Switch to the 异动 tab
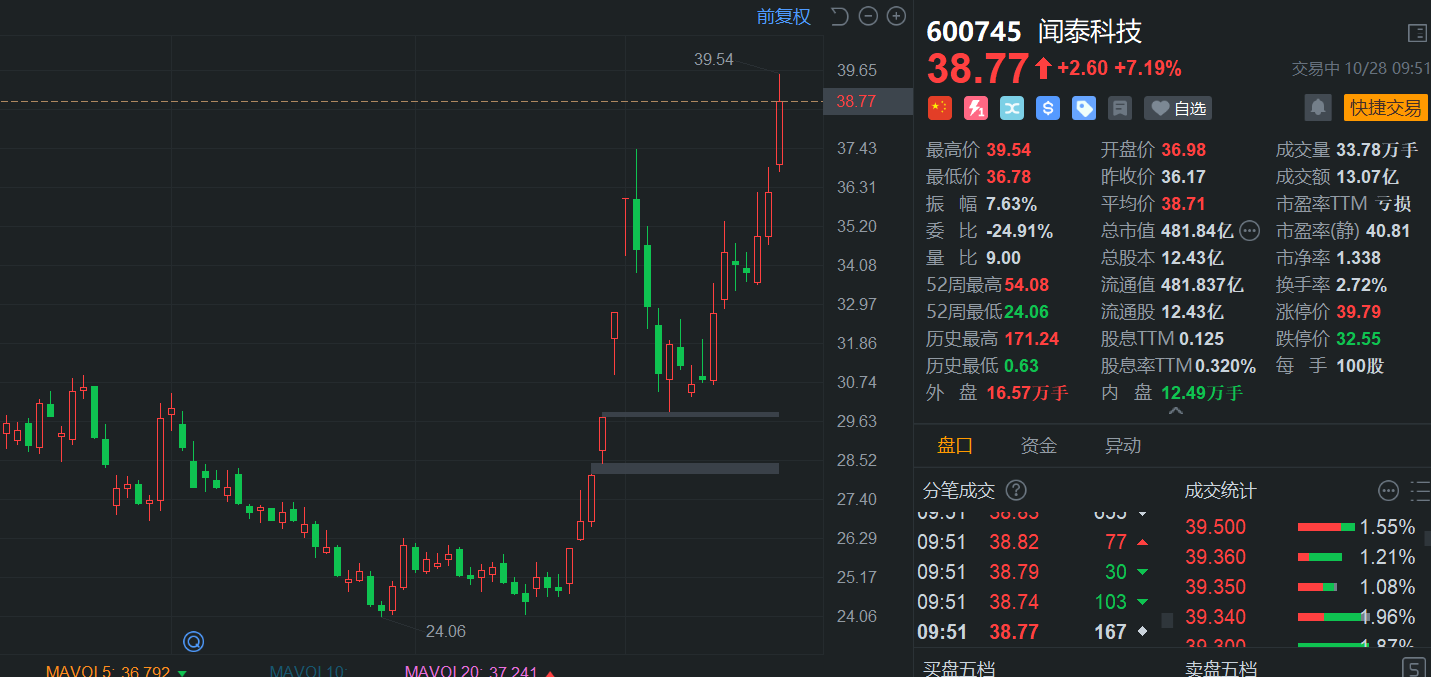 pos(1122,446)
